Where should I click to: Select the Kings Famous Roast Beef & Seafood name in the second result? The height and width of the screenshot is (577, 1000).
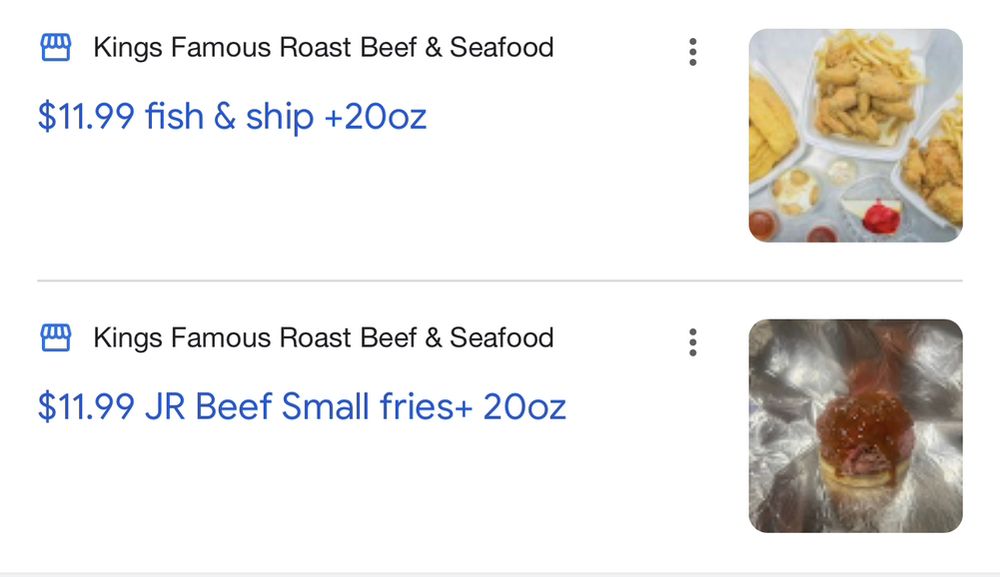coord(323,338)
